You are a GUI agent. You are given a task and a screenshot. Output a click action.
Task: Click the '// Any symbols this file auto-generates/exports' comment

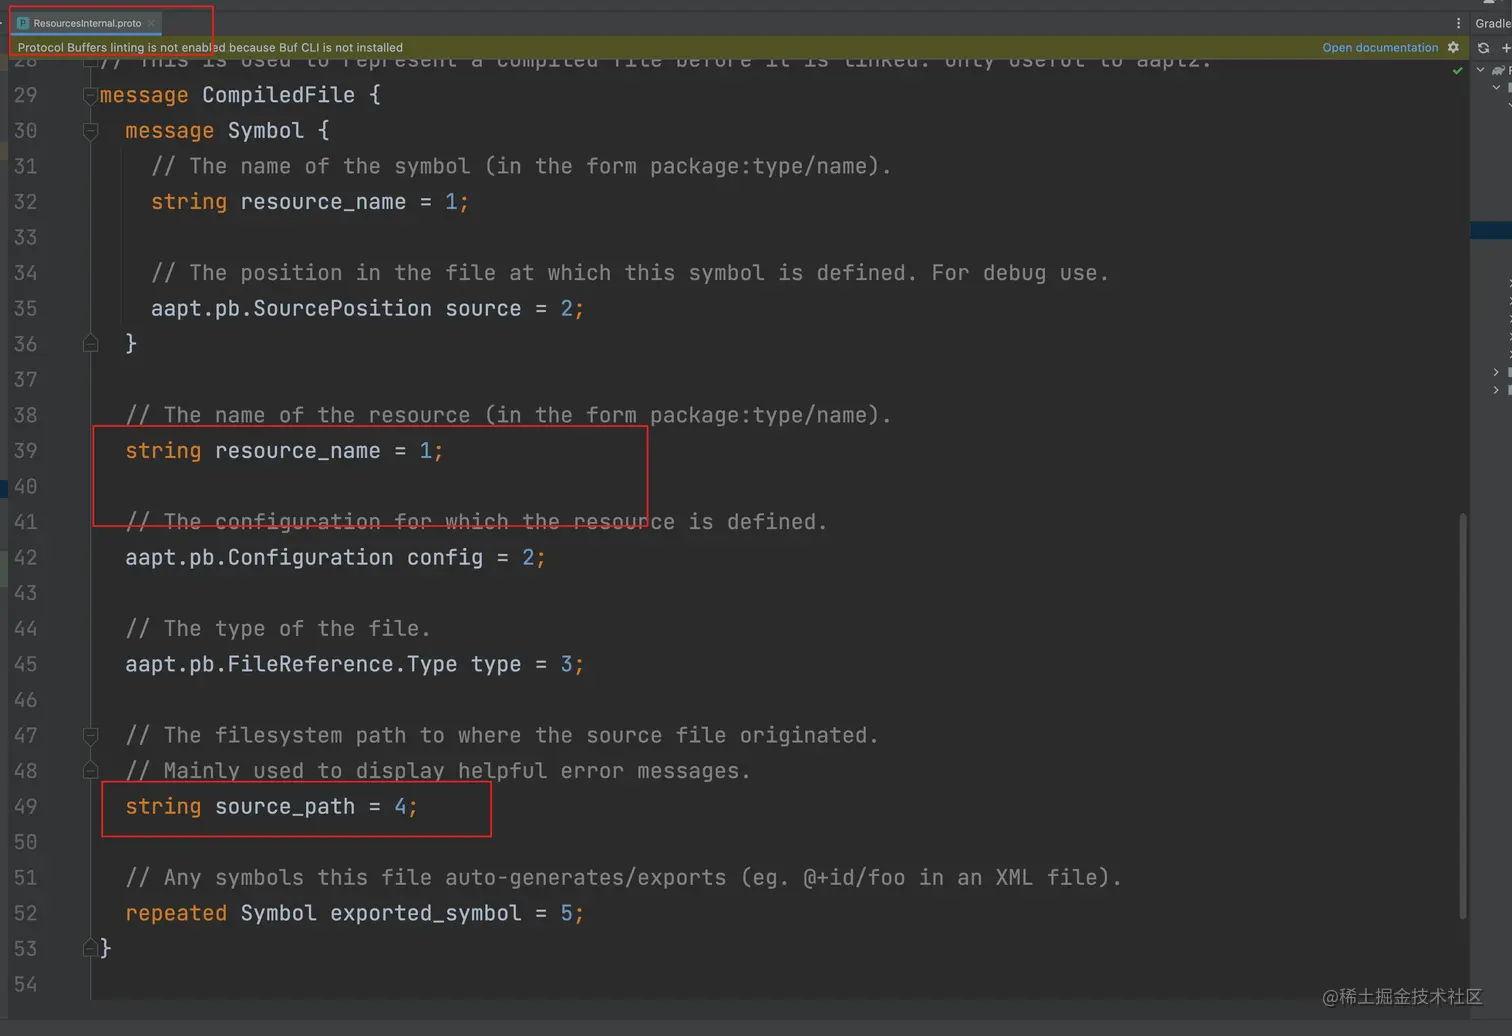tap(624, 878)
